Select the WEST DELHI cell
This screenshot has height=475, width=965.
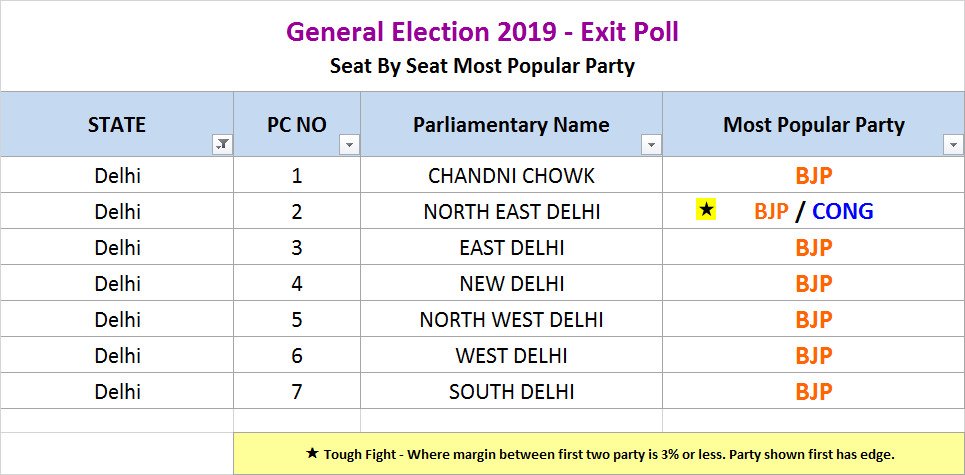tap(511, 356)
